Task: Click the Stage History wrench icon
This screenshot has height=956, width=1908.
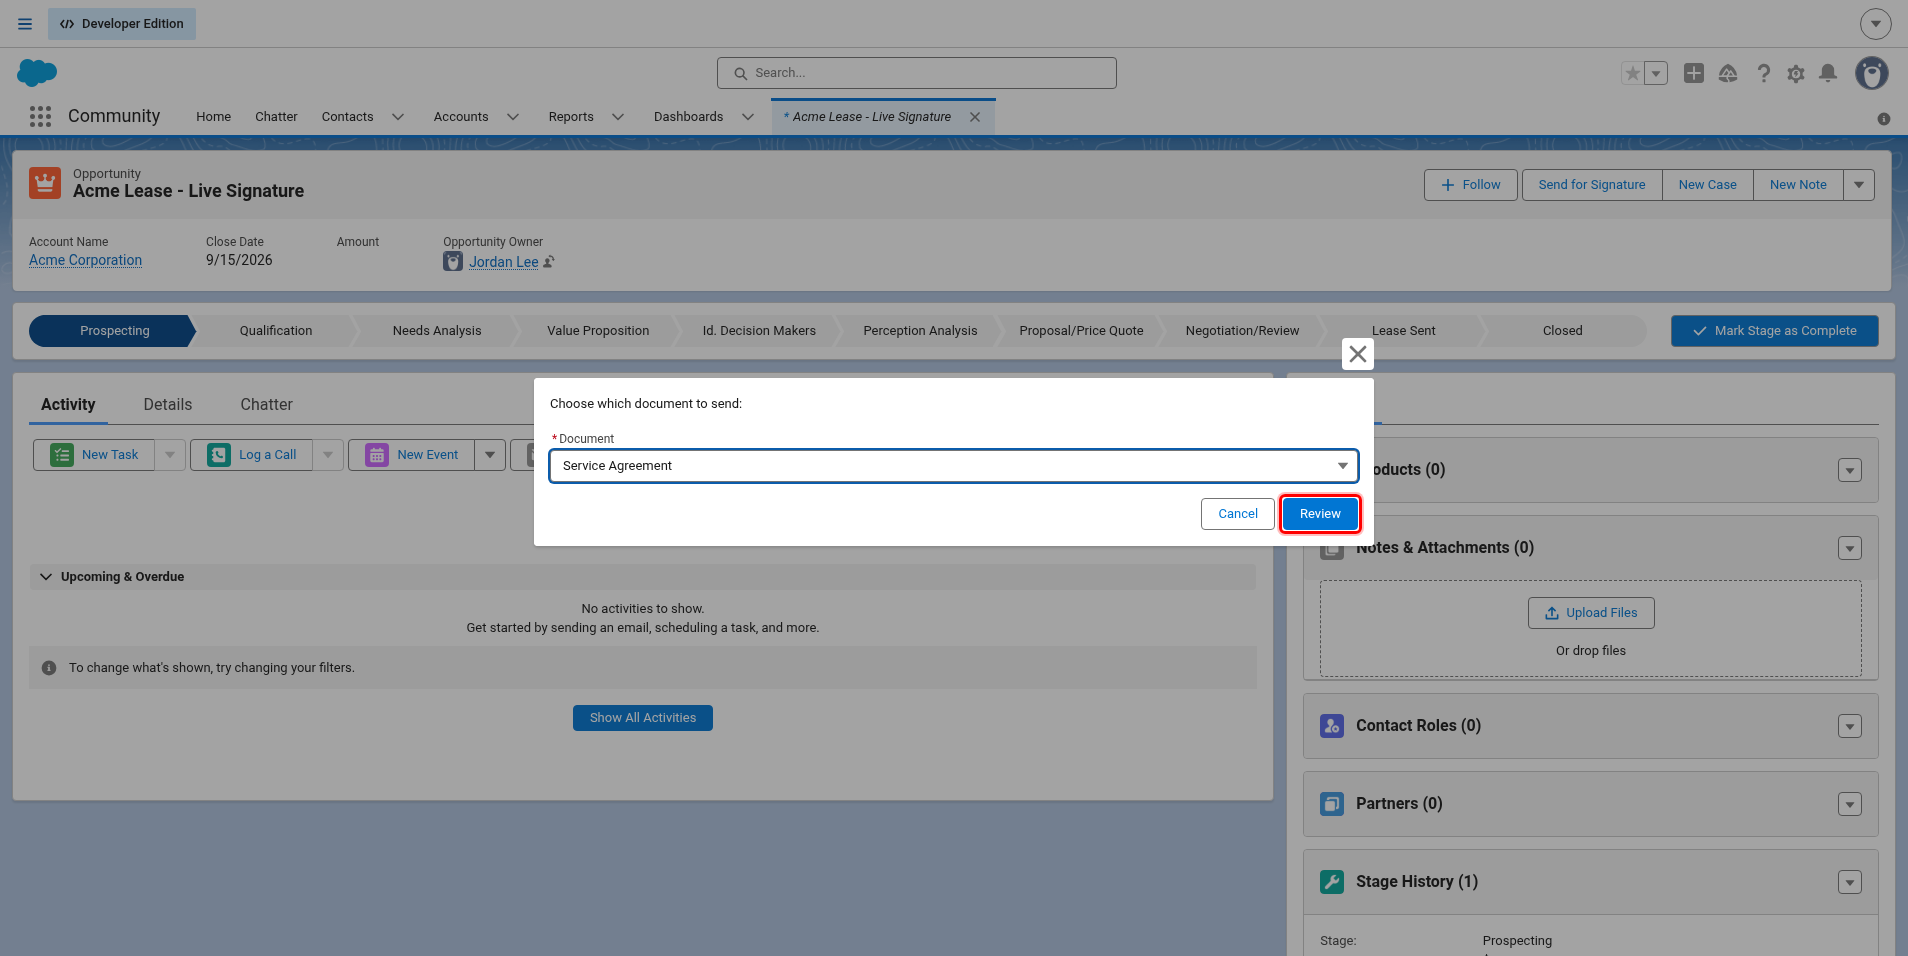Action: [1332, 882]
